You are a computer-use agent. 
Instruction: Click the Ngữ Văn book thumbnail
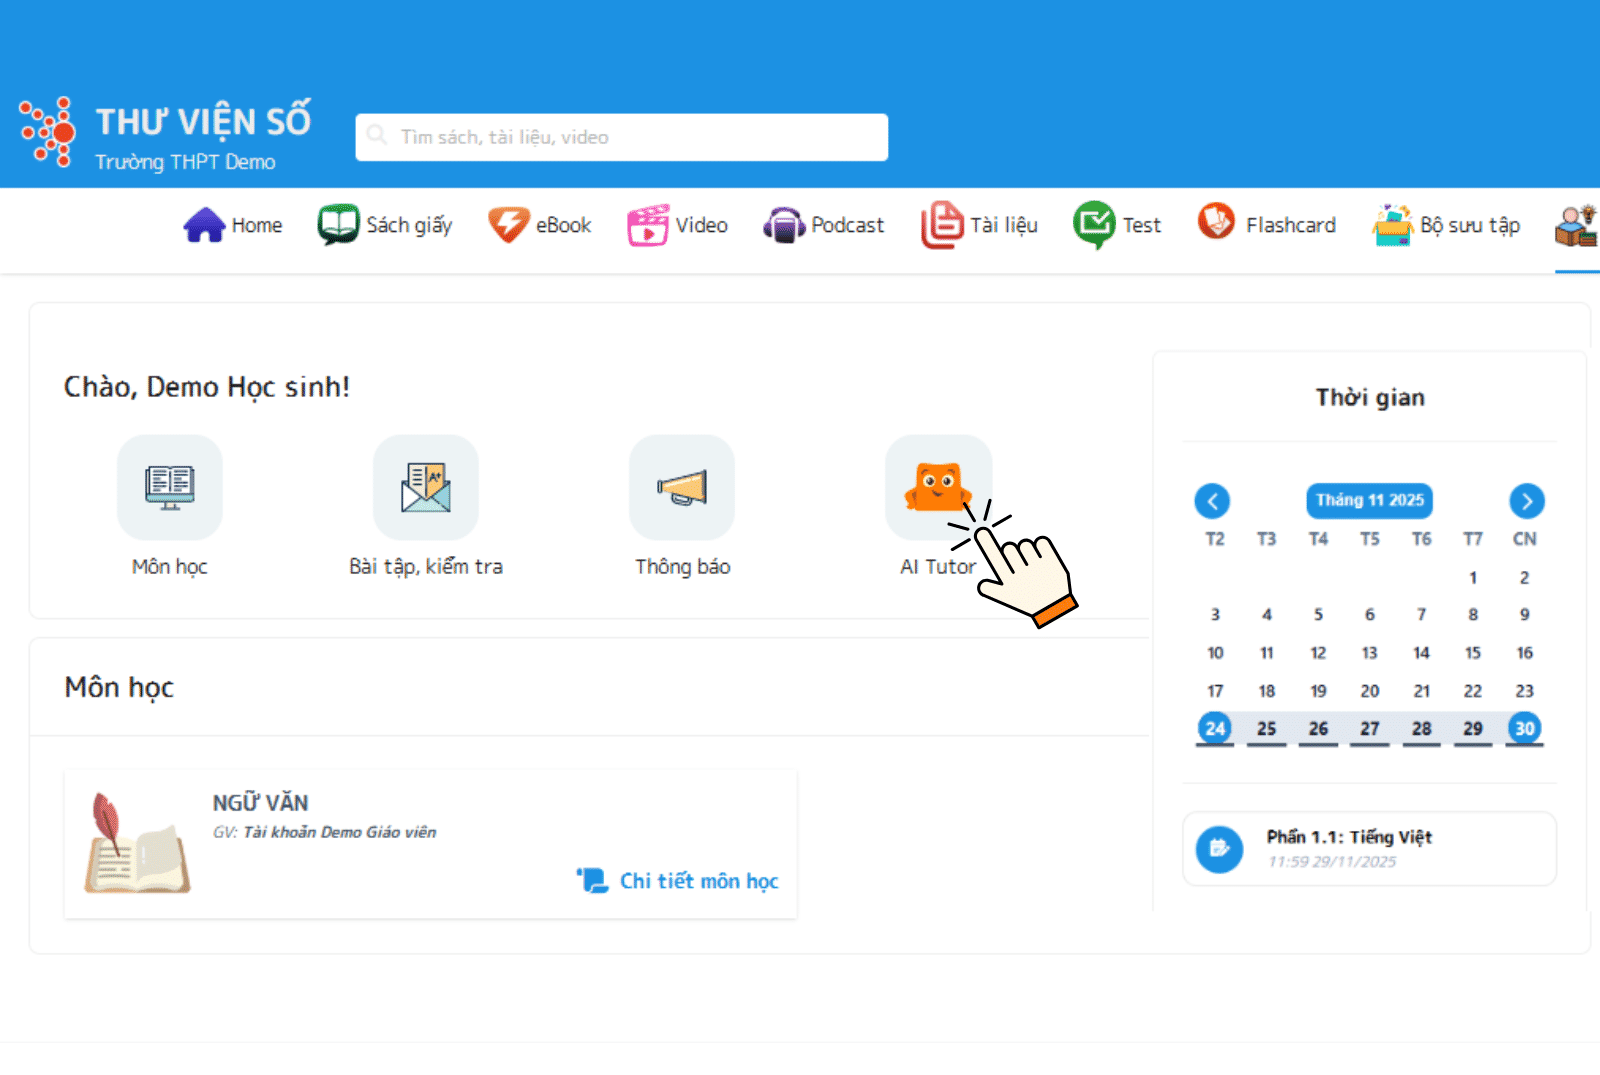click(x=137, y=844)
